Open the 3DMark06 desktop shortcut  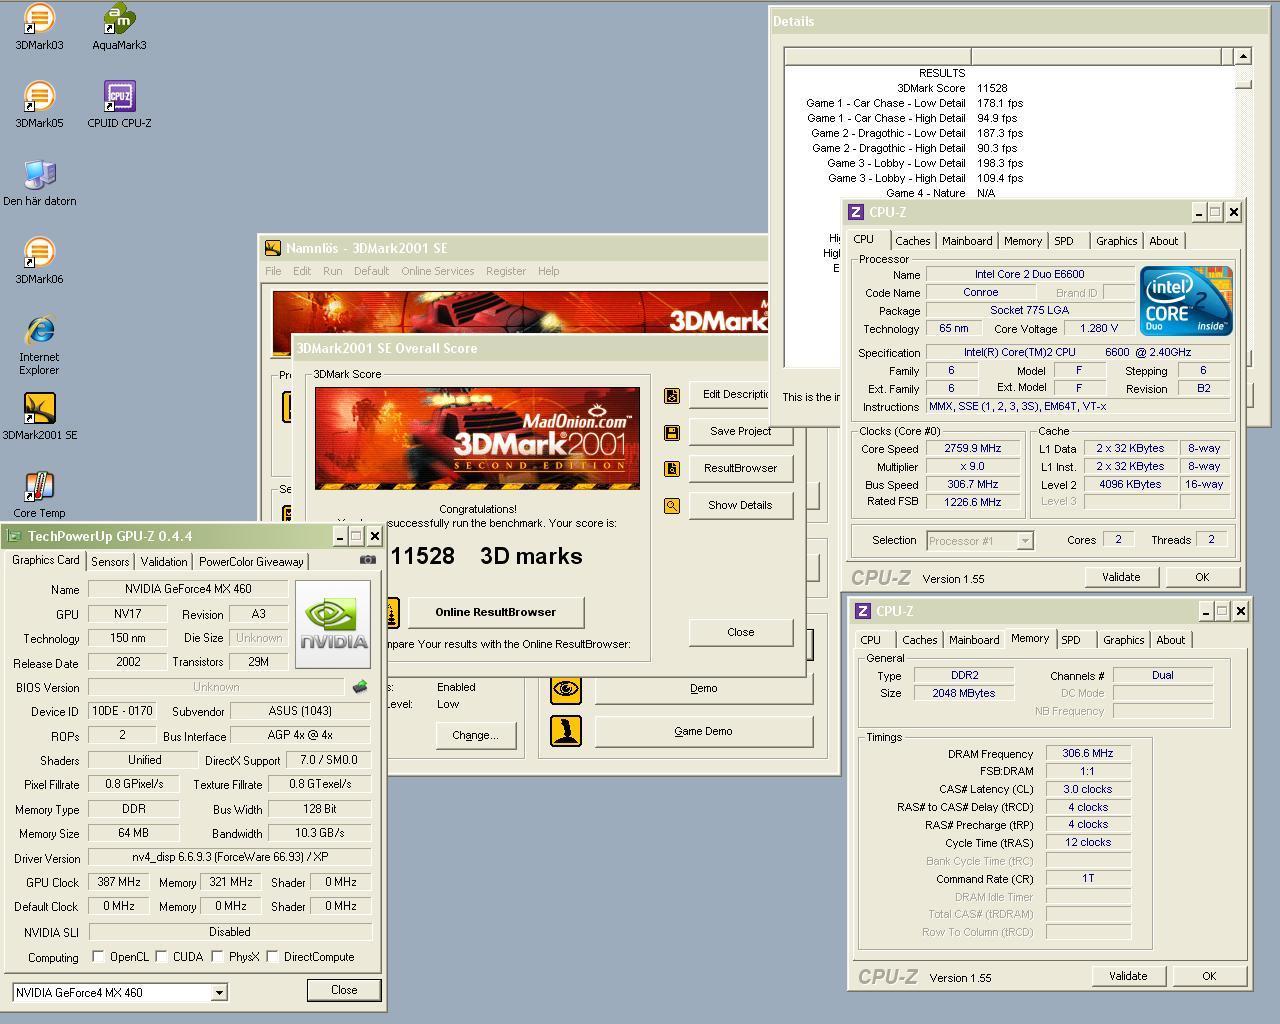(x=39, y=261)
